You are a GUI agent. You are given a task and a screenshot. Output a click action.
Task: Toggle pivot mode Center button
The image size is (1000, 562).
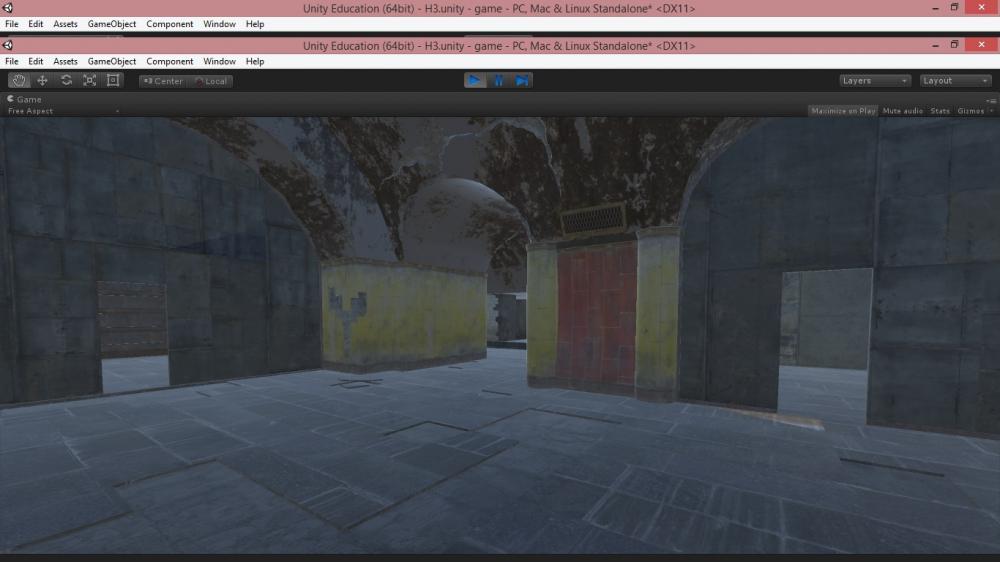point(163,81)
